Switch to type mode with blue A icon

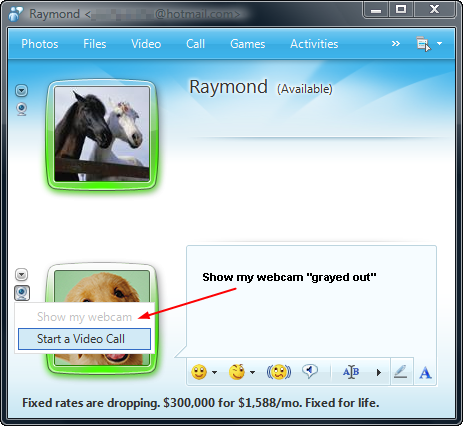(425, 372)
